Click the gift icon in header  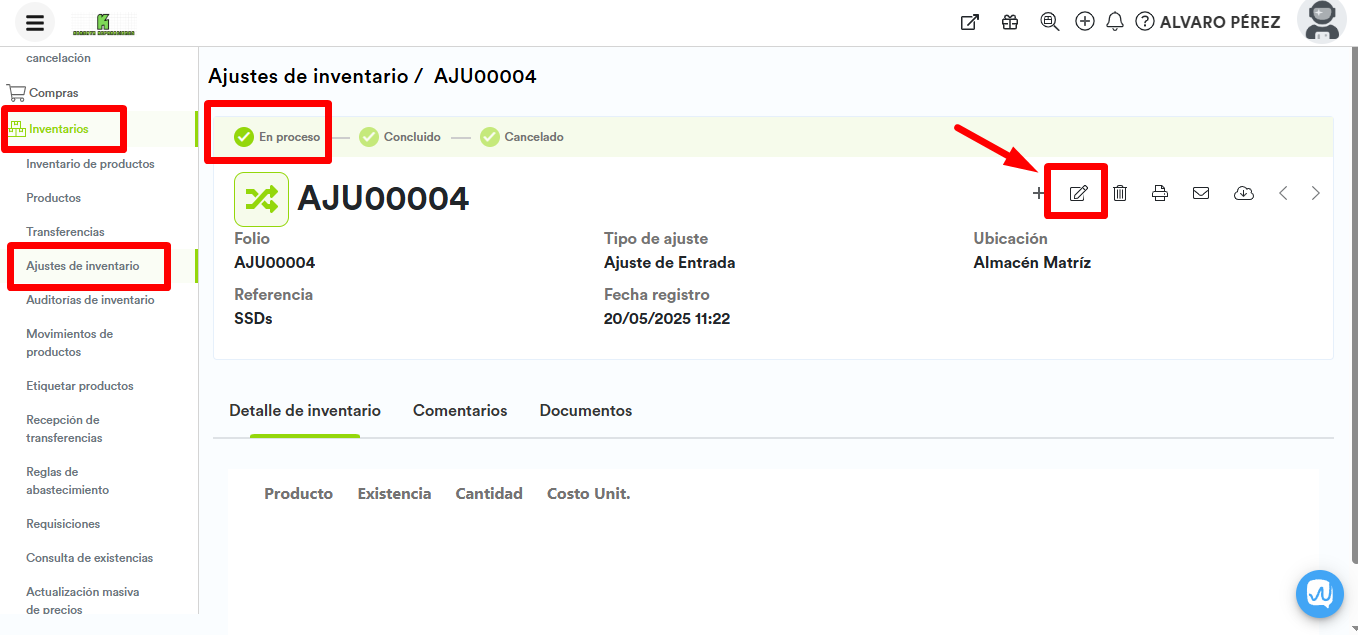(x=1010, y=22)
